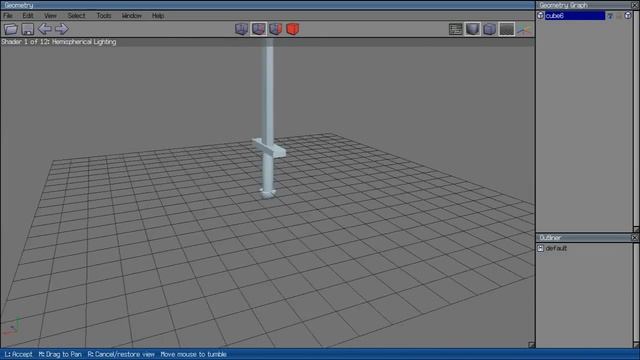Open the File menu

point(8,16)
